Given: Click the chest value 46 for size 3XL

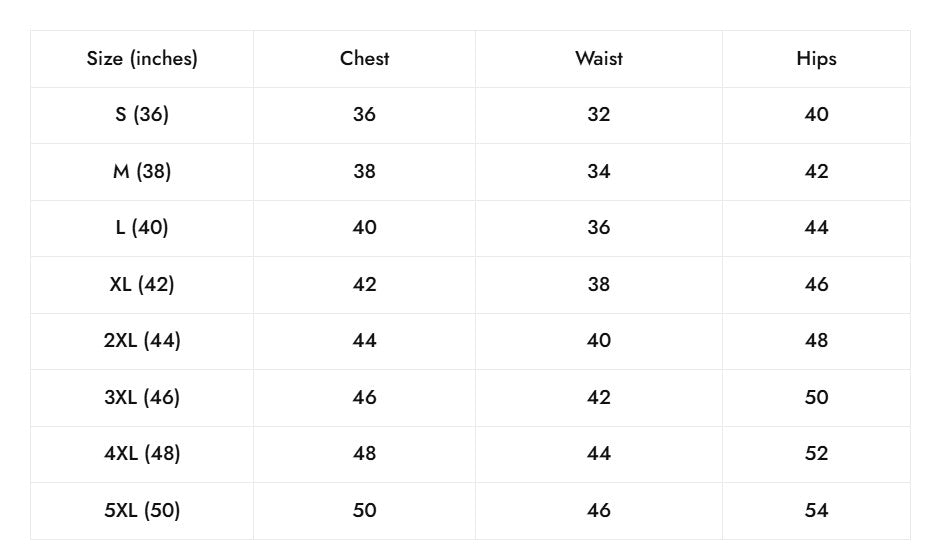Looking at the screenshot, I should 364,397.
